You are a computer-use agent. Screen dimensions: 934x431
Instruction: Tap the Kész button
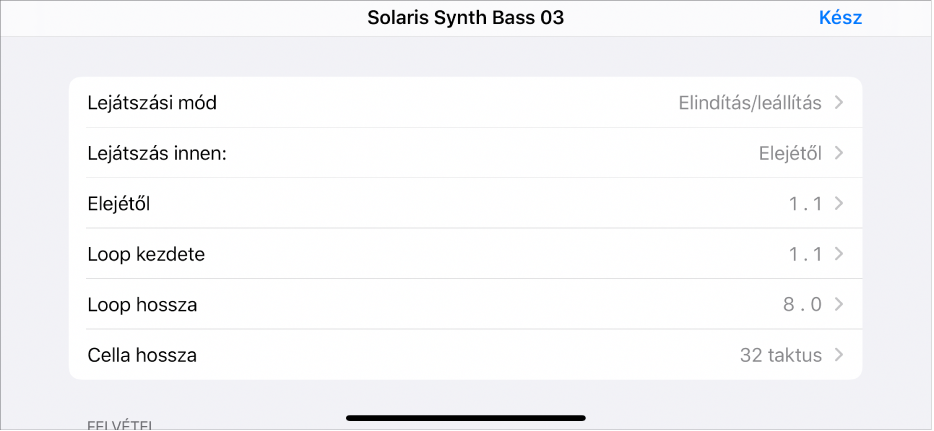(x=840, y=18)
